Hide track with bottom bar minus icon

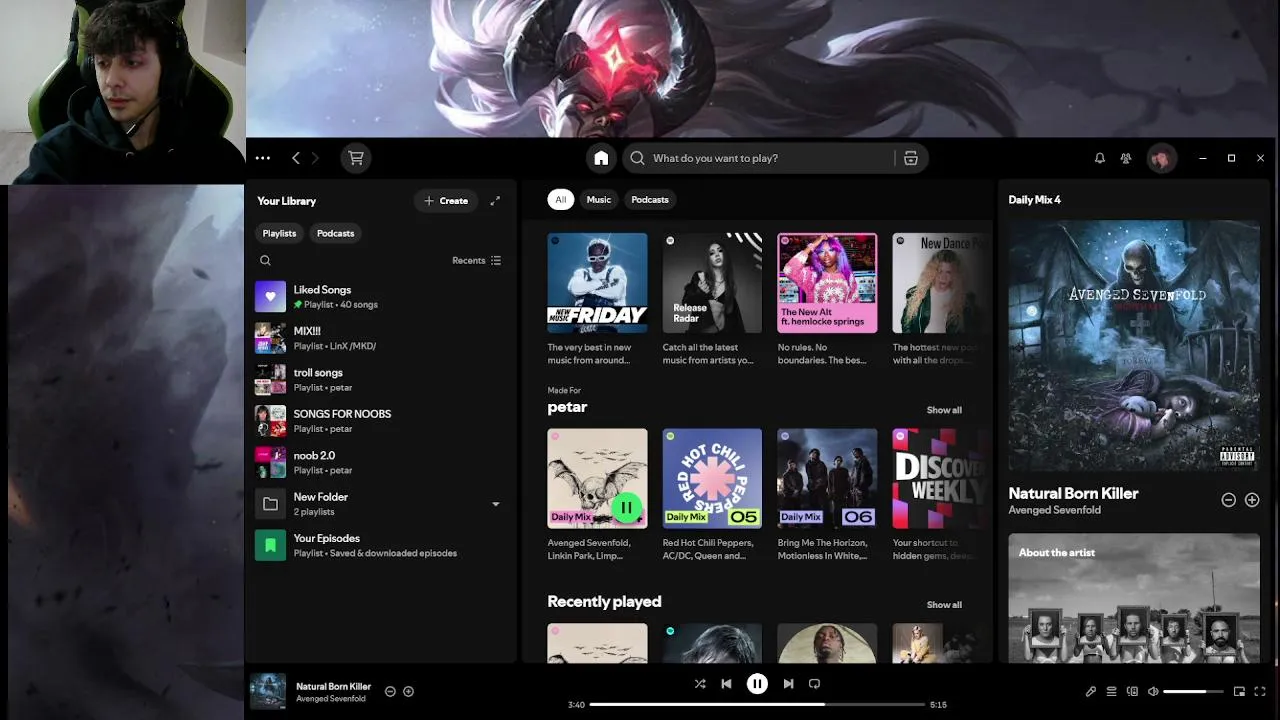(x=390, y=691)
